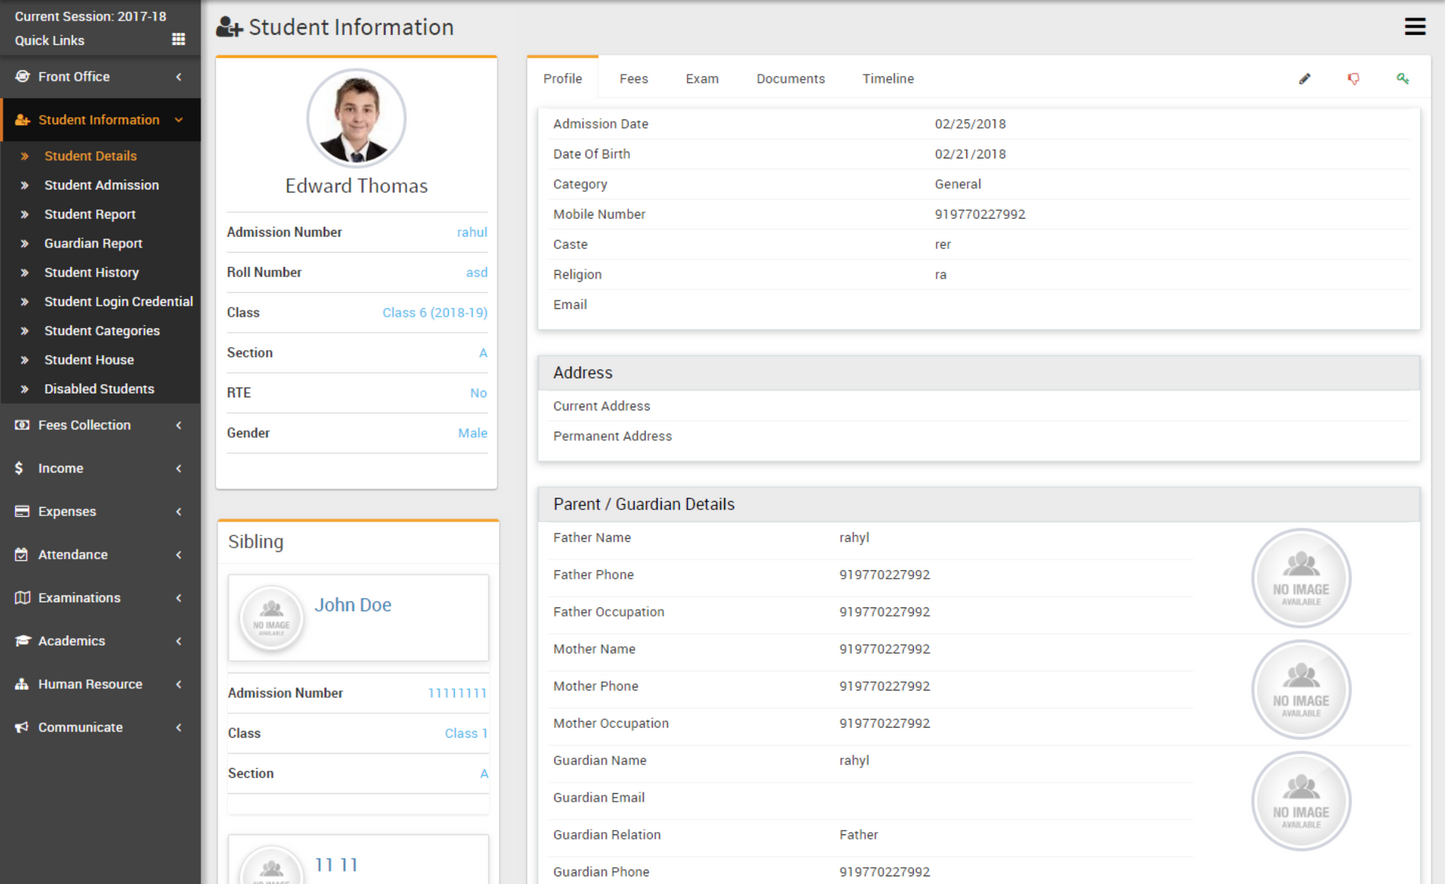Select the Documents tab
Screen dimensions: 1445x884
(790, 79)
